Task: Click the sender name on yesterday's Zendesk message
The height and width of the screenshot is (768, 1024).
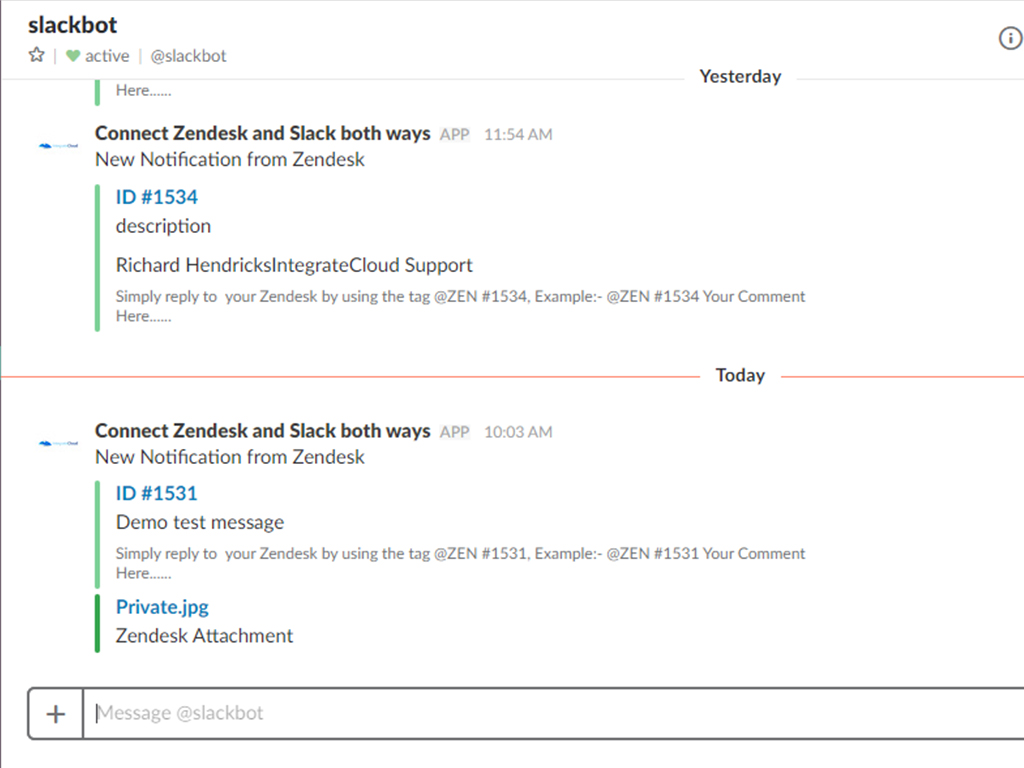Action: pos(263,133)
